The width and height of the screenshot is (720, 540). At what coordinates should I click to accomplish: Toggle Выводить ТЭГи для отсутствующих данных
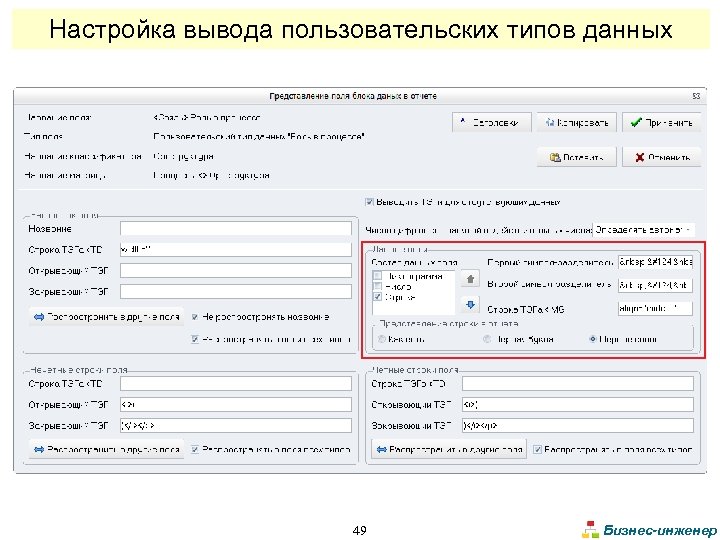(369, 202)
